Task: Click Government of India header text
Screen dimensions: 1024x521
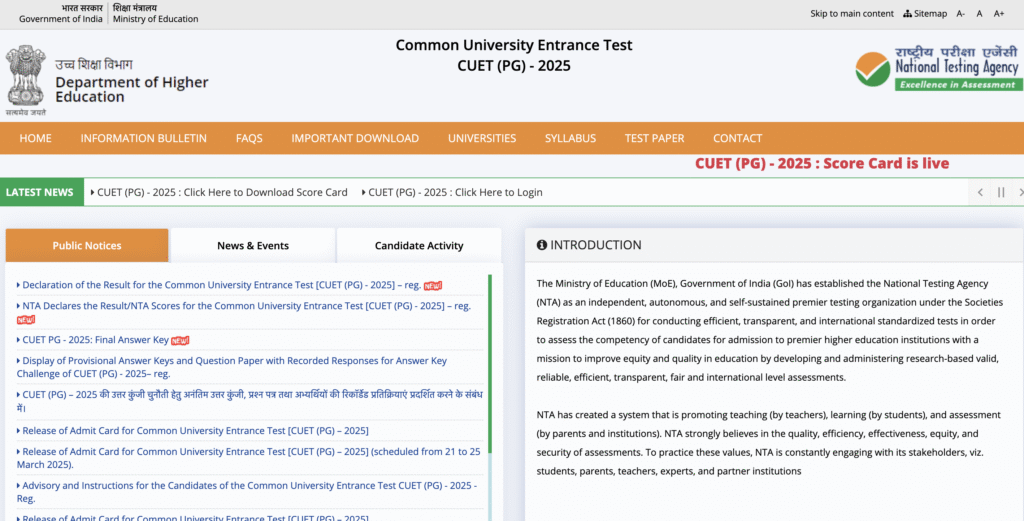Action: pyautogui.click(x=61, y=19)
